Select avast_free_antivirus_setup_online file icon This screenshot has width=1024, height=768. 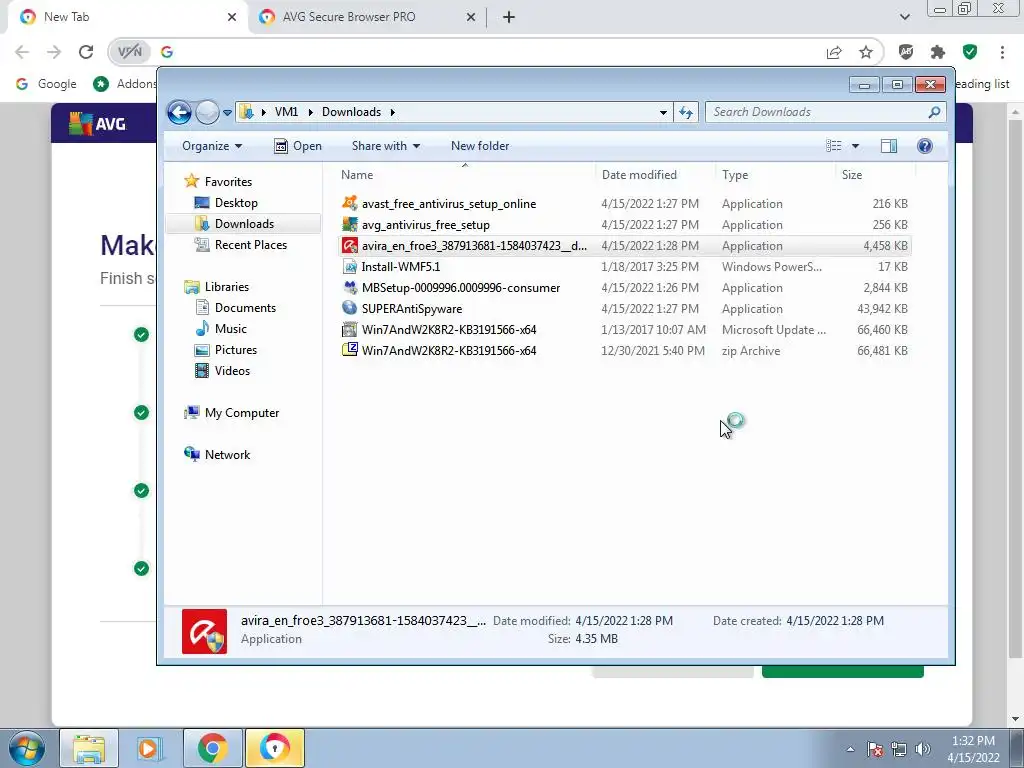pos(350,203)
